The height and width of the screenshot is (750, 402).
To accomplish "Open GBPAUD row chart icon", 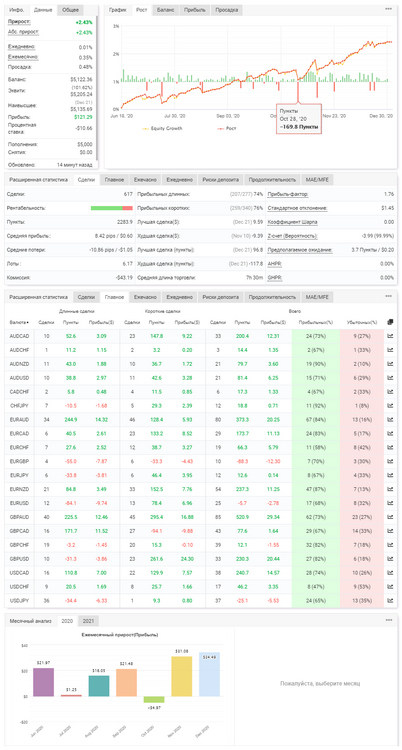I will 390,517.
